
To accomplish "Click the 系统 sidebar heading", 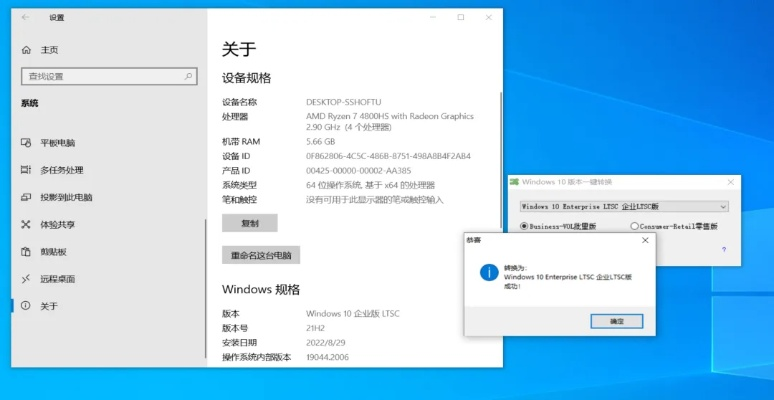I will point(29,103).
